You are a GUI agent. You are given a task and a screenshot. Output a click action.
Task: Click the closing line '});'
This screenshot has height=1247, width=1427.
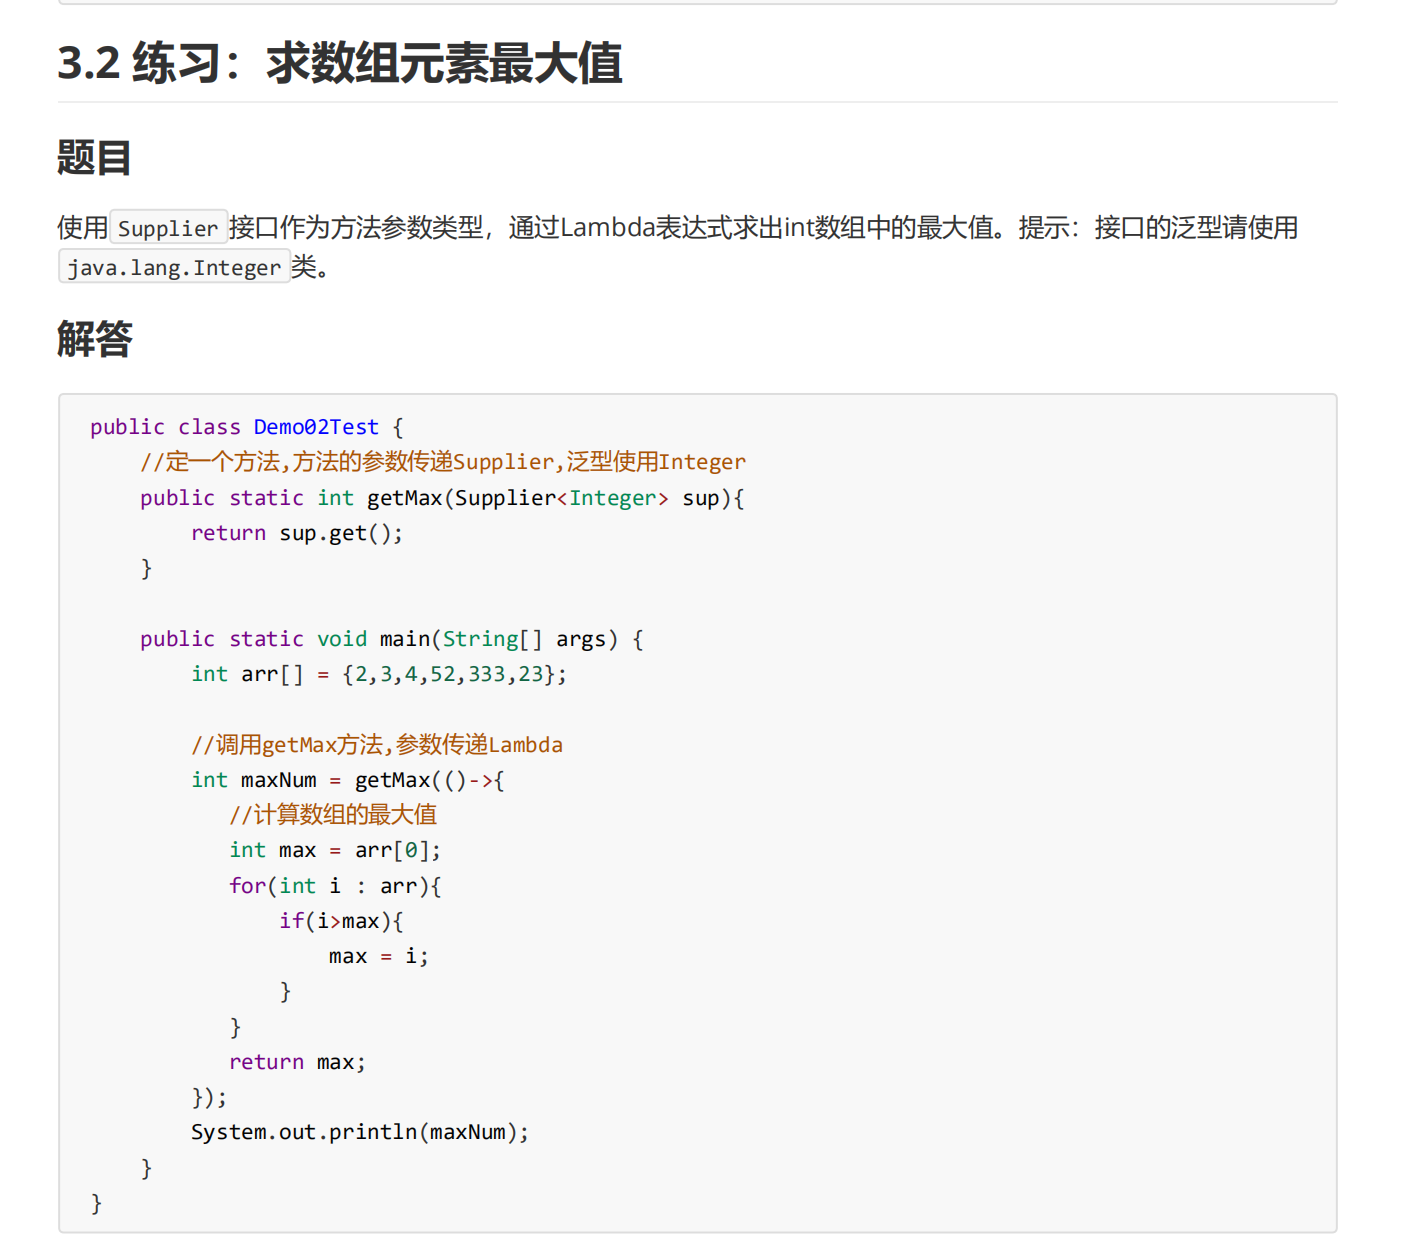click(x=209, y=1097)
